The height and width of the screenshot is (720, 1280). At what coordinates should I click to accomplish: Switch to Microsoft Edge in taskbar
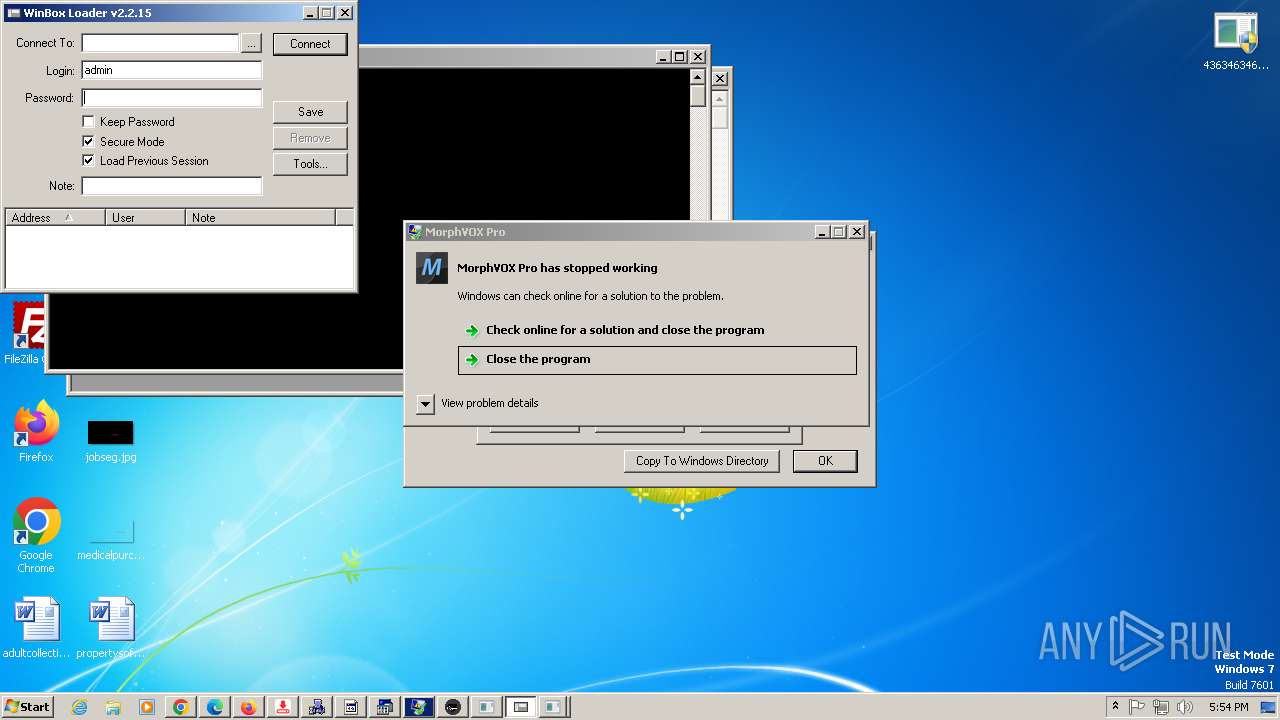point(215,707)
